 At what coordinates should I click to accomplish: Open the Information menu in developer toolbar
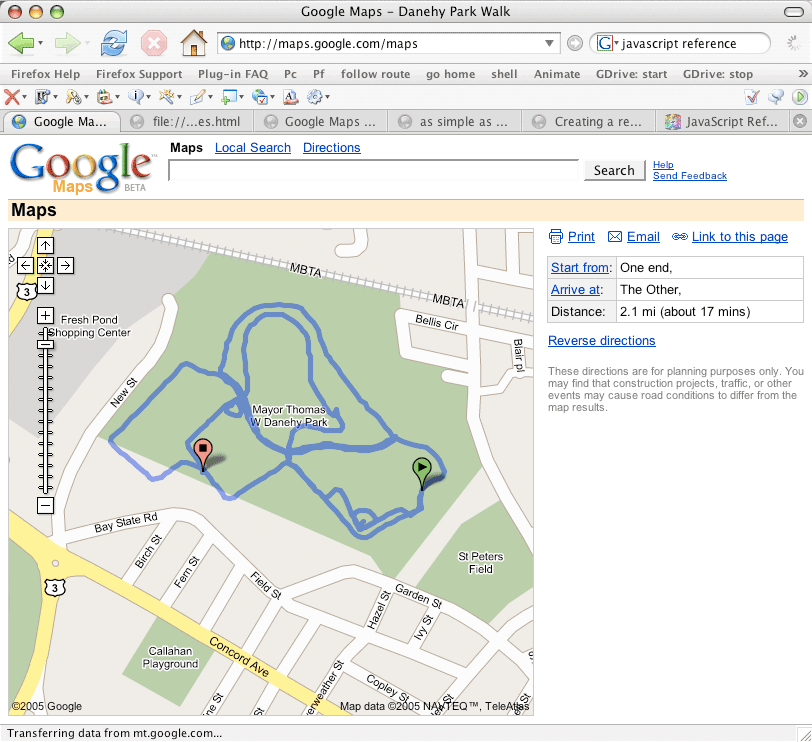[x=139, y=97]
